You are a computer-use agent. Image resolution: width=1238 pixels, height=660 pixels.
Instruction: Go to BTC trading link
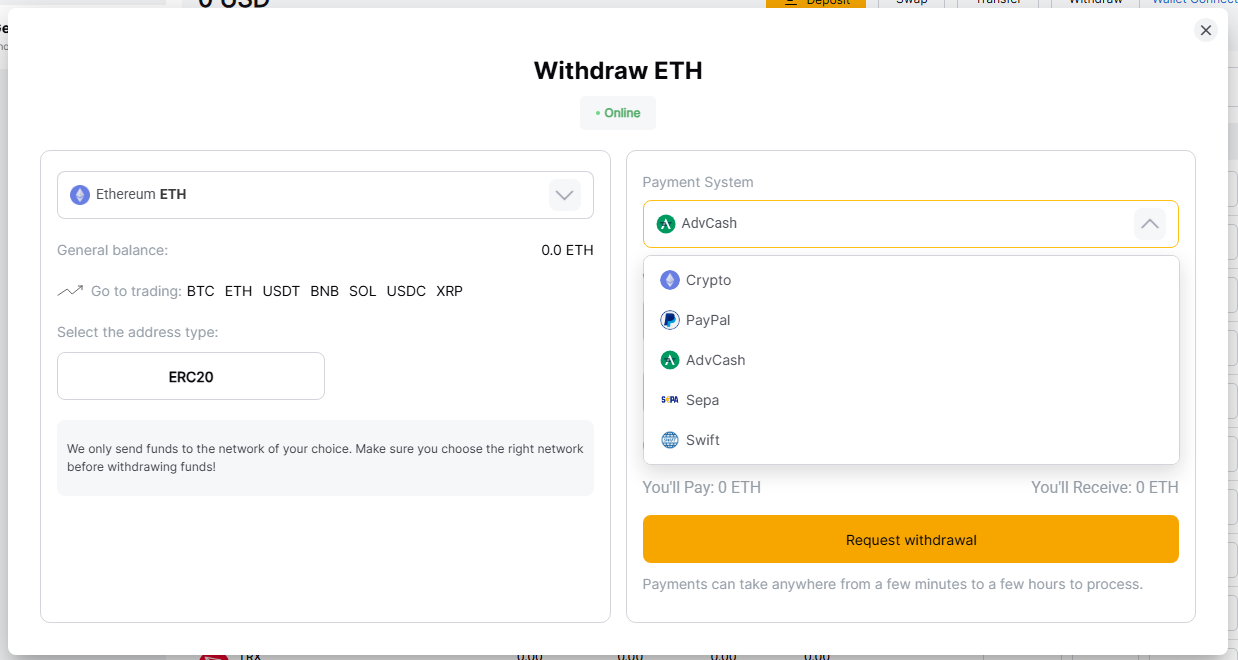[200, 291]
